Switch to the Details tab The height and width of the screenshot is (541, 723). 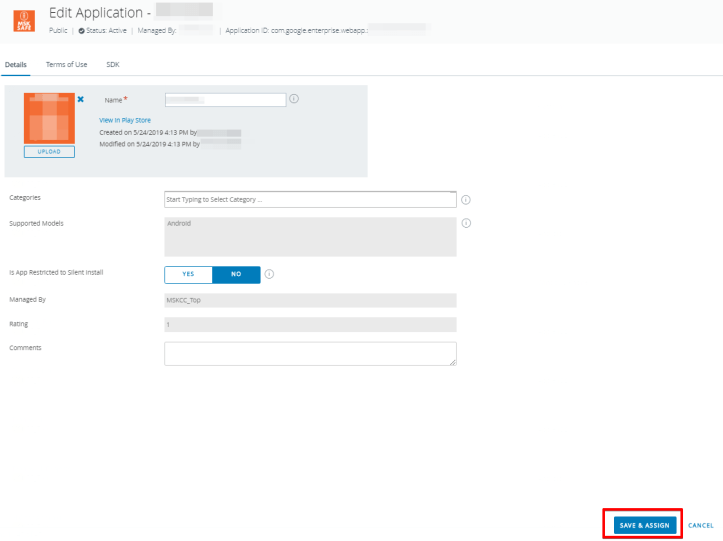(16, 64)
